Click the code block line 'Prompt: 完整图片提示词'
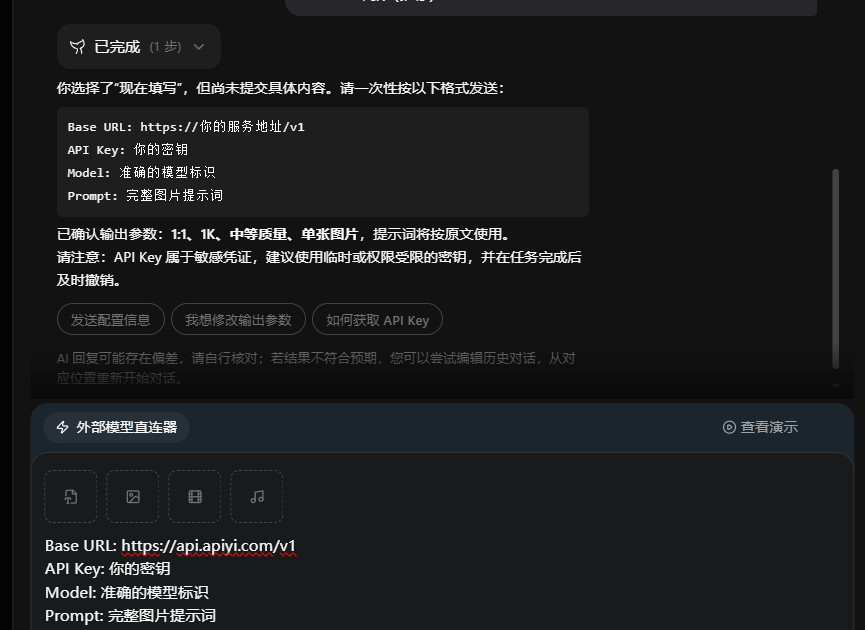This screenshot has width=865, height=630. 145,196
